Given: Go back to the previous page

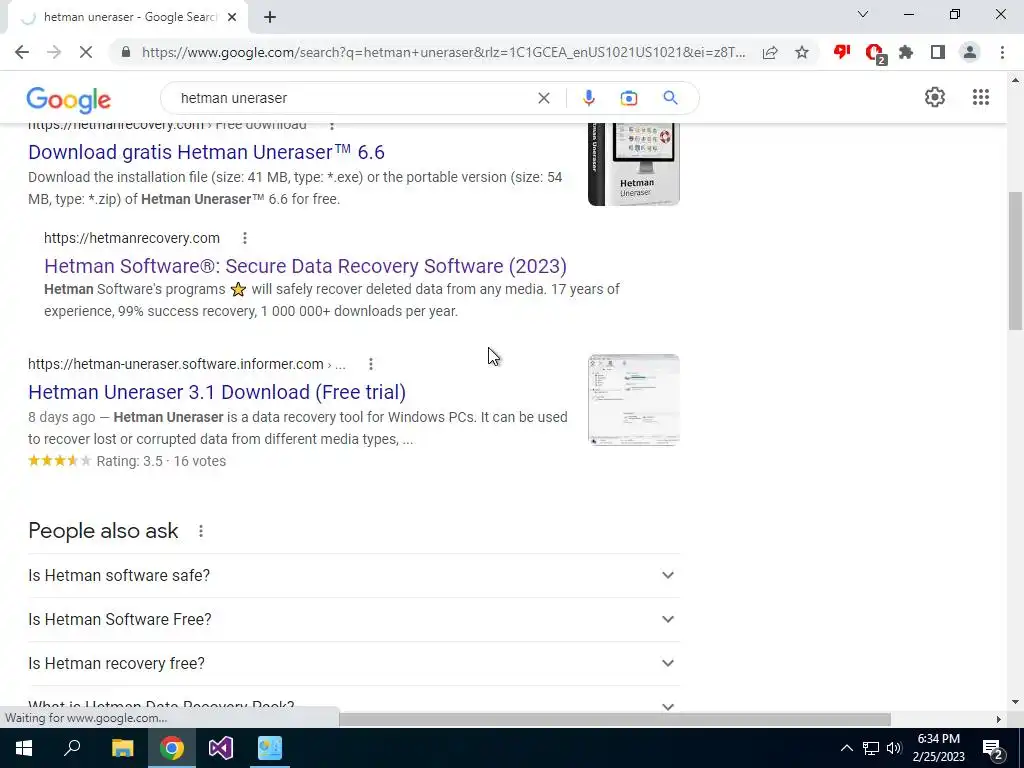Looking at the screenshot, I should [x=22, y=52].
